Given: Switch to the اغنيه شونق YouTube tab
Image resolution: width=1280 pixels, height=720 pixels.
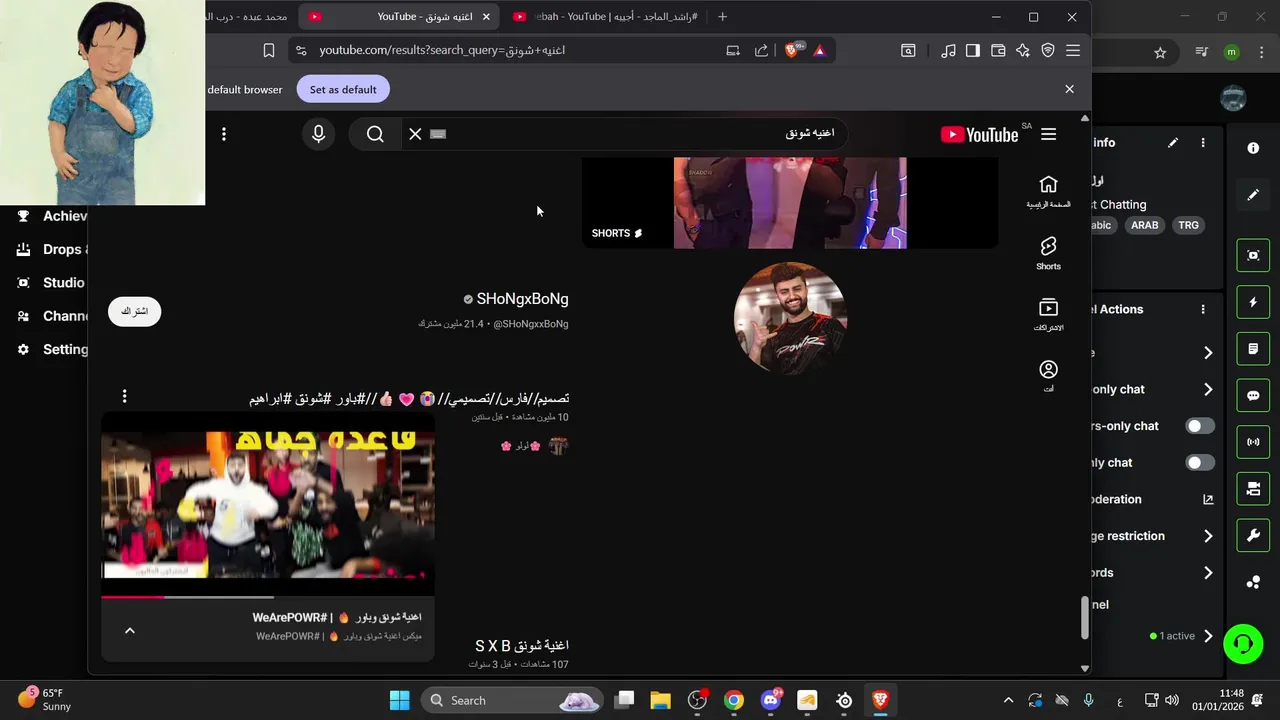Looking at the screenshot, I should pos(399,16).
